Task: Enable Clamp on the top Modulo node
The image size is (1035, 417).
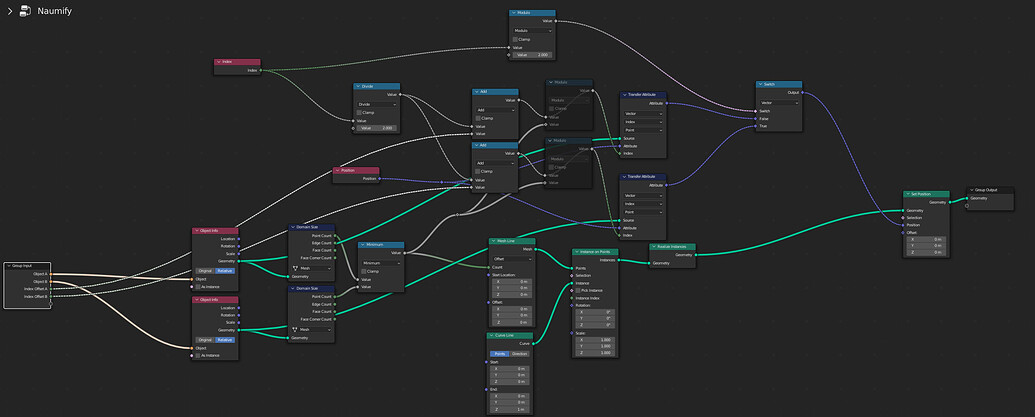Action: (516, 39)
